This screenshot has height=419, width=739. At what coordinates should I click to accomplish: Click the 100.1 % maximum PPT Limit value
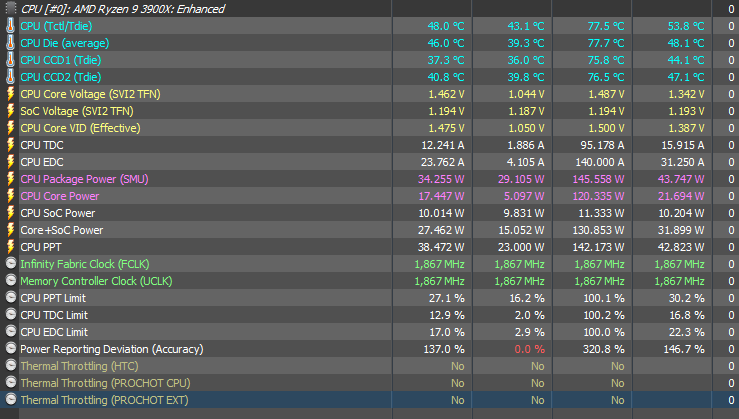click(605, 298)
